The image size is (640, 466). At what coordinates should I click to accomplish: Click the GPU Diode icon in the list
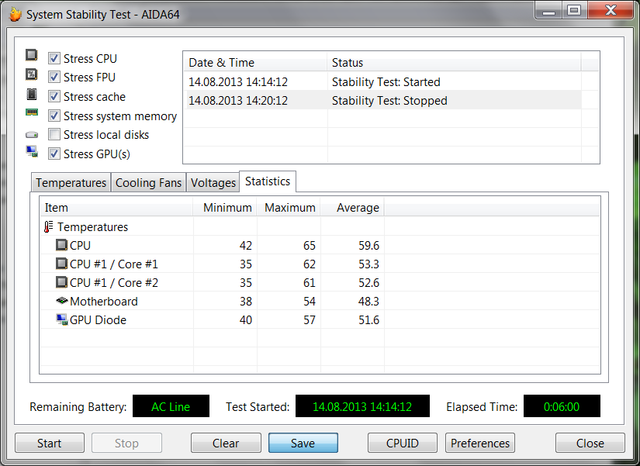[61, 320]
